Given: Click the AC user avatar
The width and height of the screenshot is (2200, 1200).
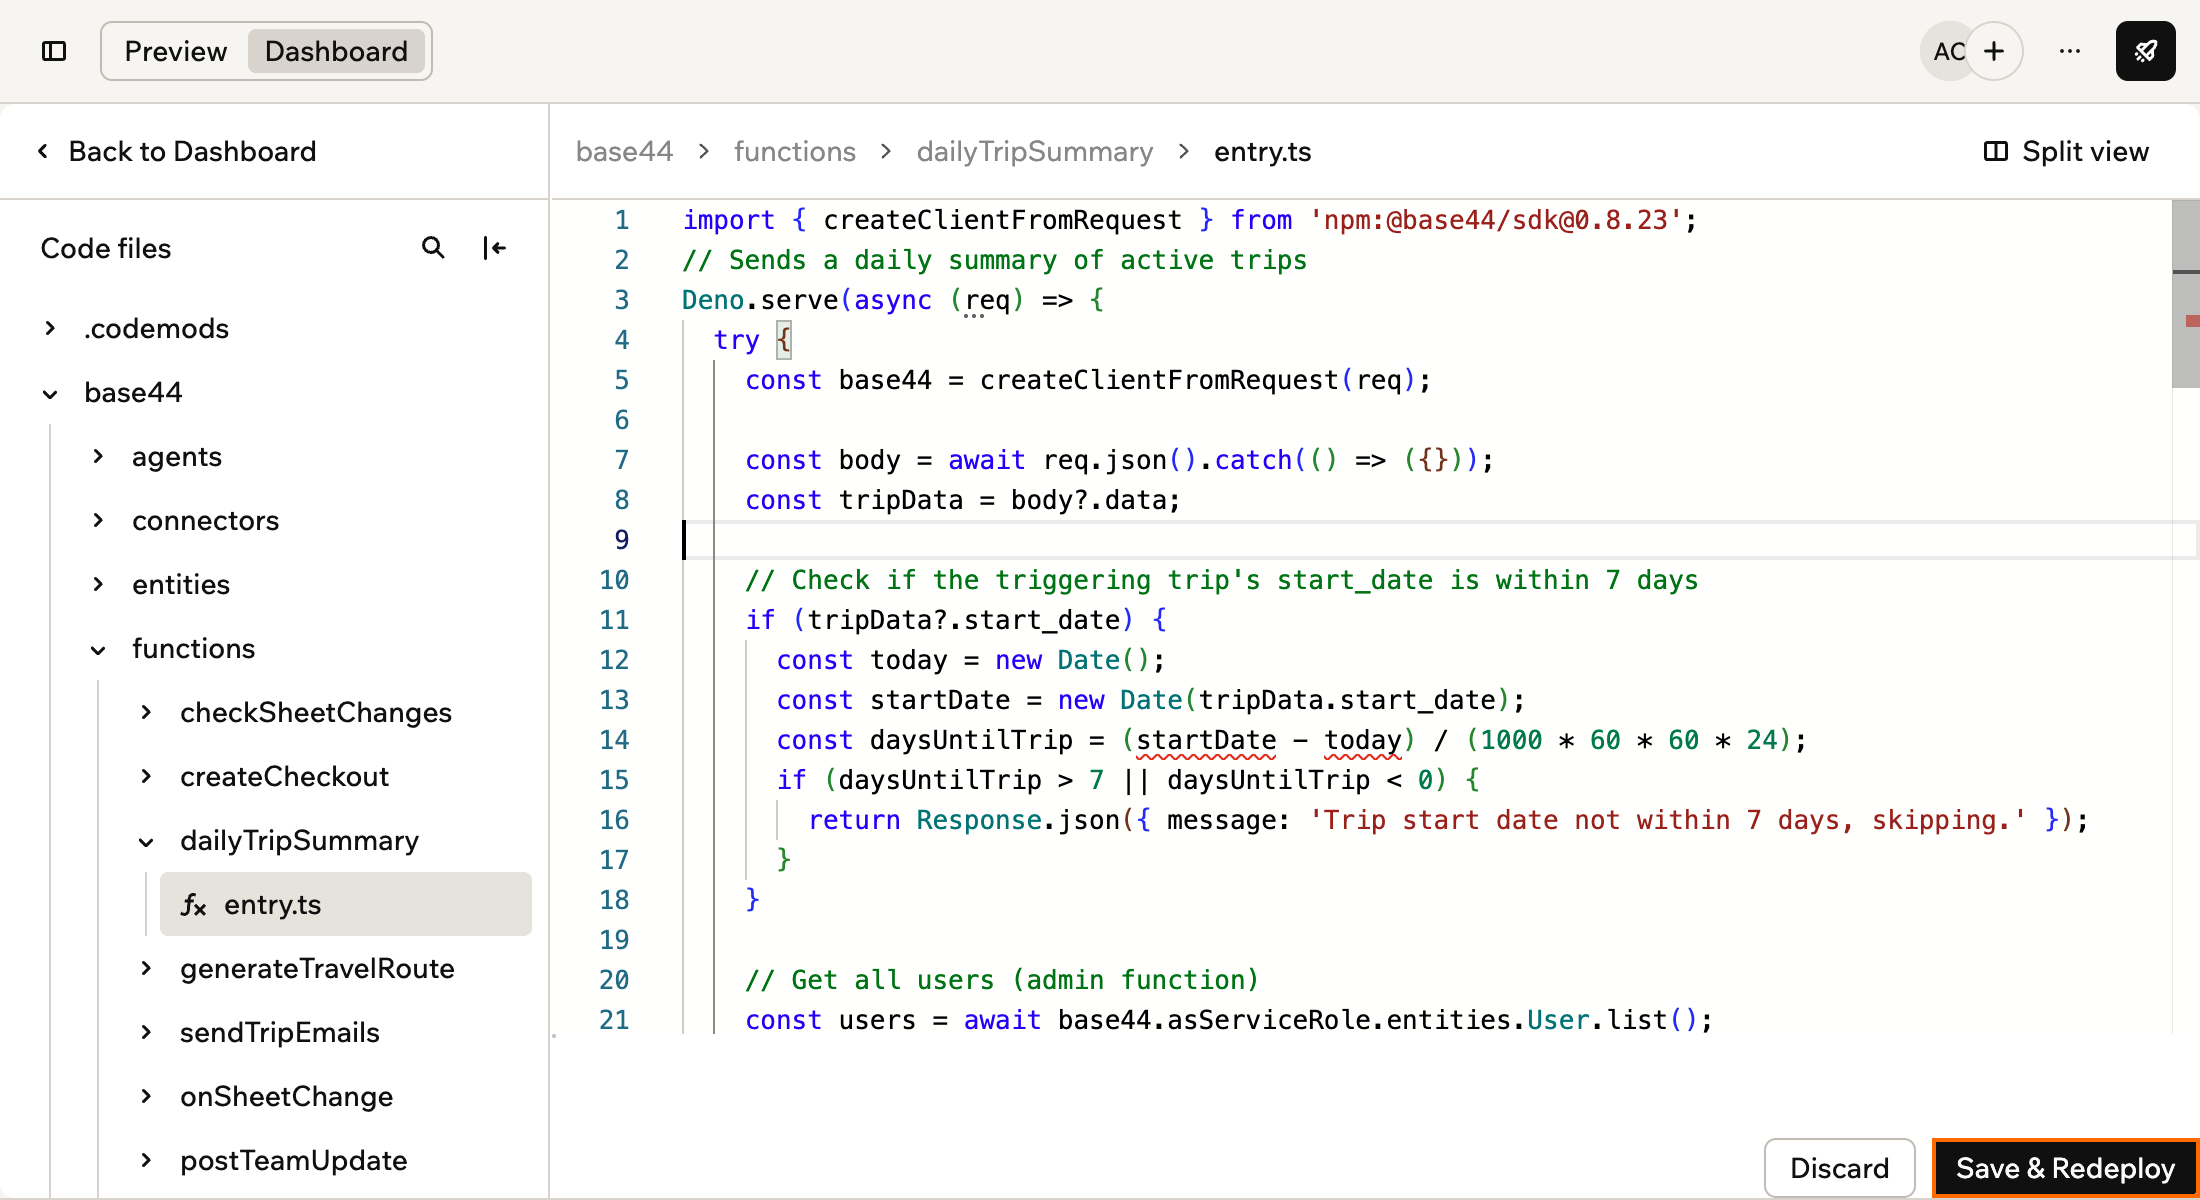Looking at the screenshot, I should pyautogui.click(x=1946, y=51).
